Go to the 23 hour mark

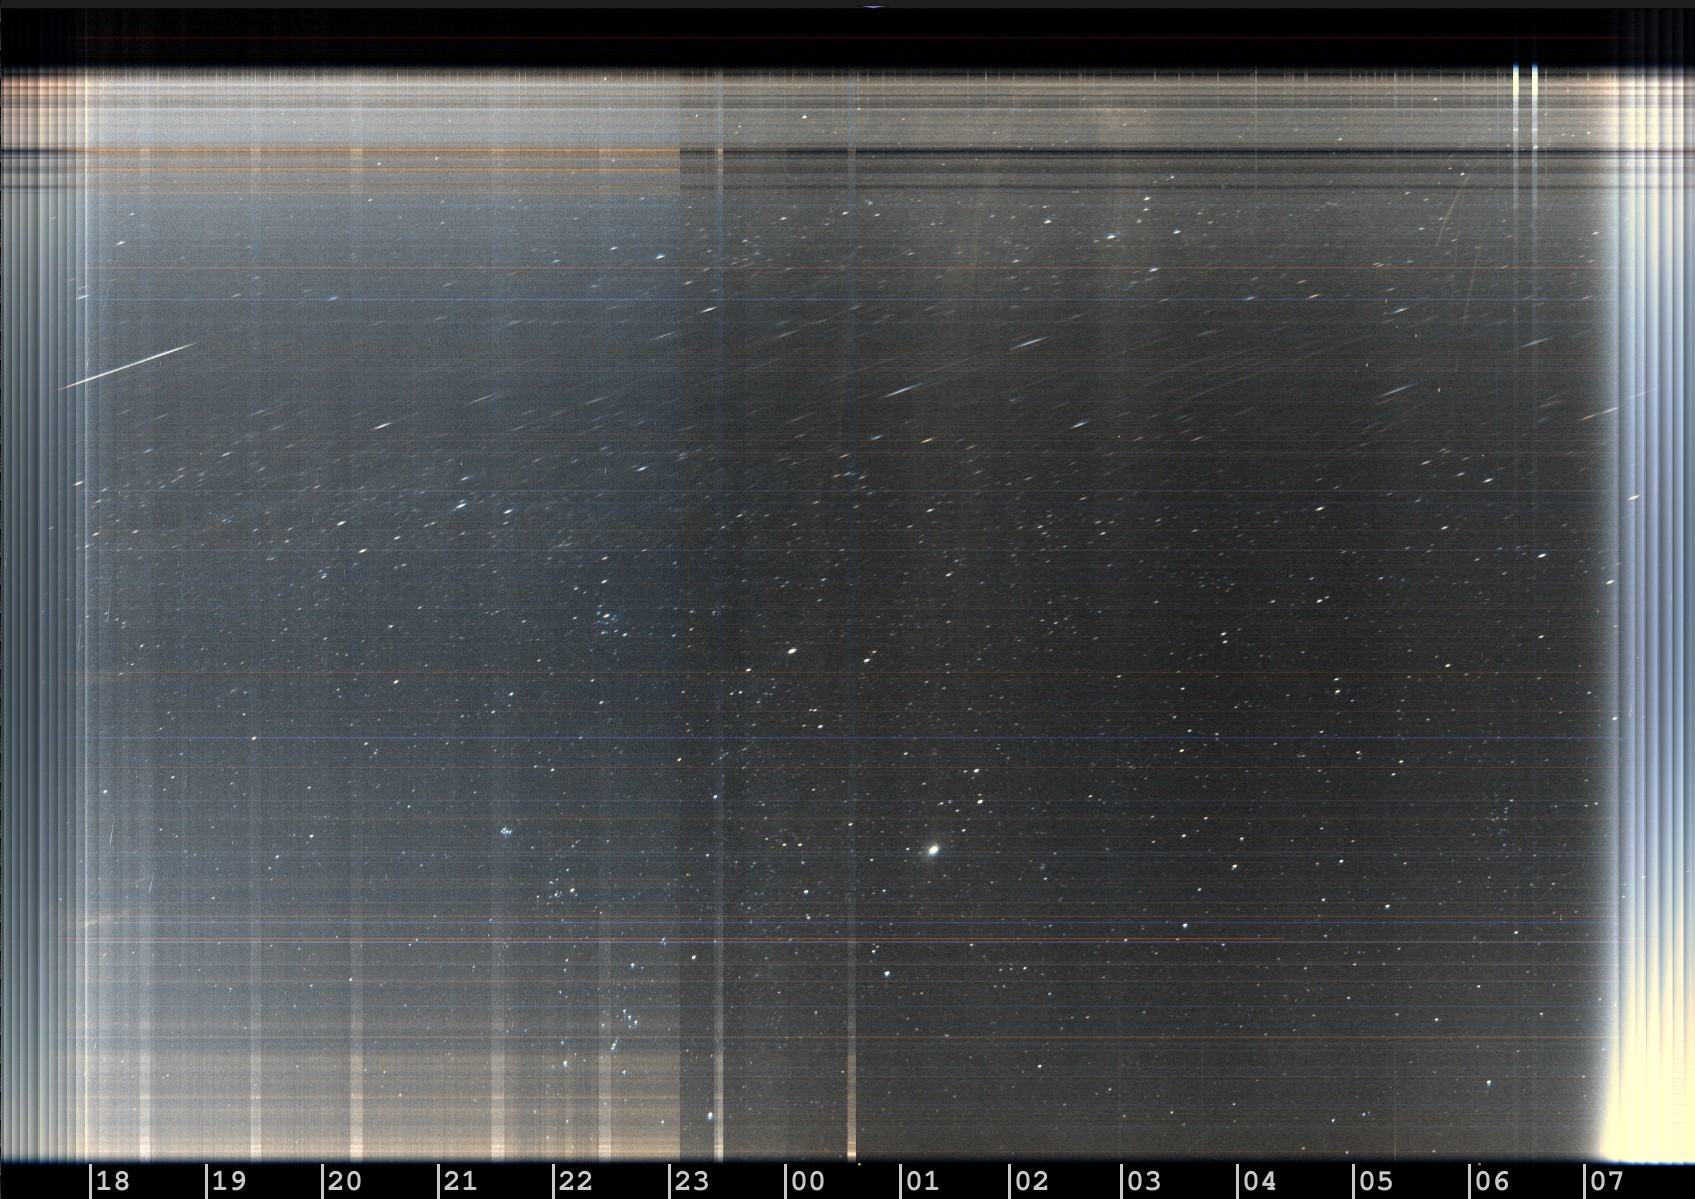[x=692, y=1181]
